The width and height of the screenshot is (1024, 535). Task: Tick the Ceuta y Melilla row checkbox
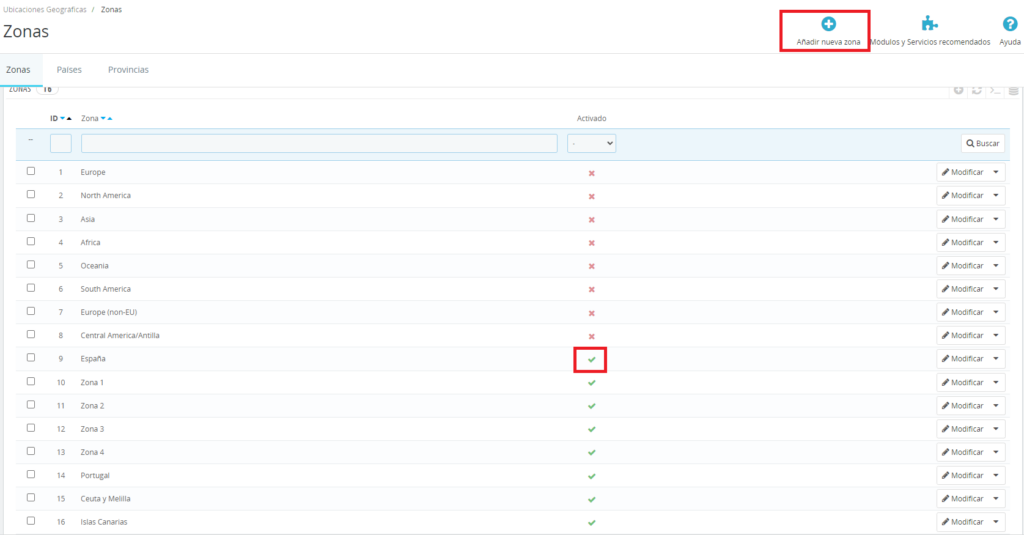pyautogui.click(x=31, y=497)
